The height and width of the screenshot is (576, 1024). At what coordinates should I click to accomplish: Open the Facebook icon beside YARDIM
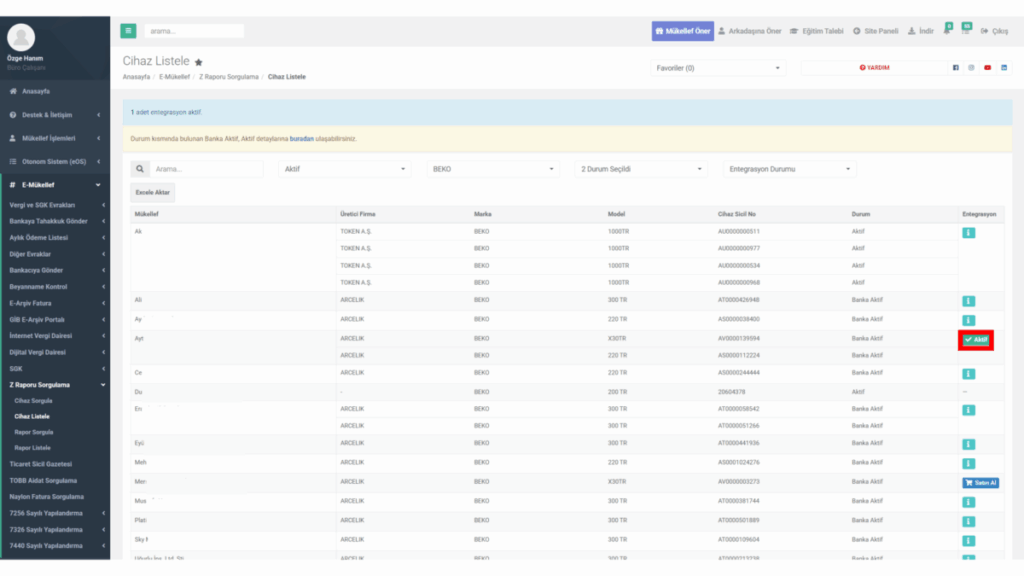pyautogui.click(x=955, y=68)
